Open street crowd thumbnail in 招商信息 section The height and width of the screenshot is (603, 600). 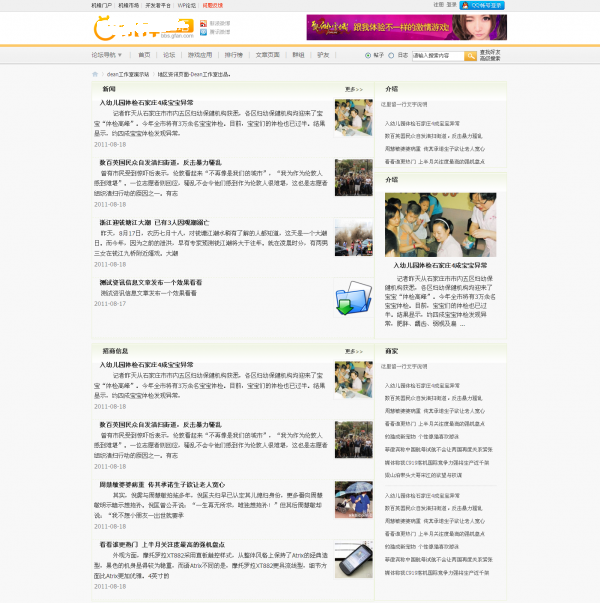tap(353, 440)
